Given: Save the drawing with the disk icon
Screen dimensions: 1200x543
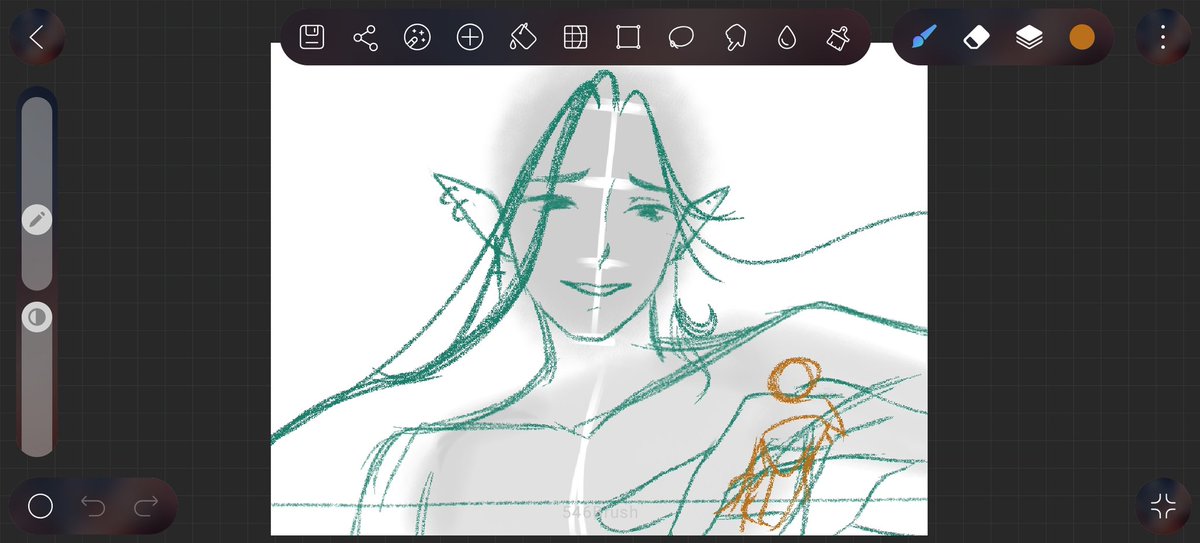Looking at the screenshot, I should pyautogui.click(x=312, y=38).
